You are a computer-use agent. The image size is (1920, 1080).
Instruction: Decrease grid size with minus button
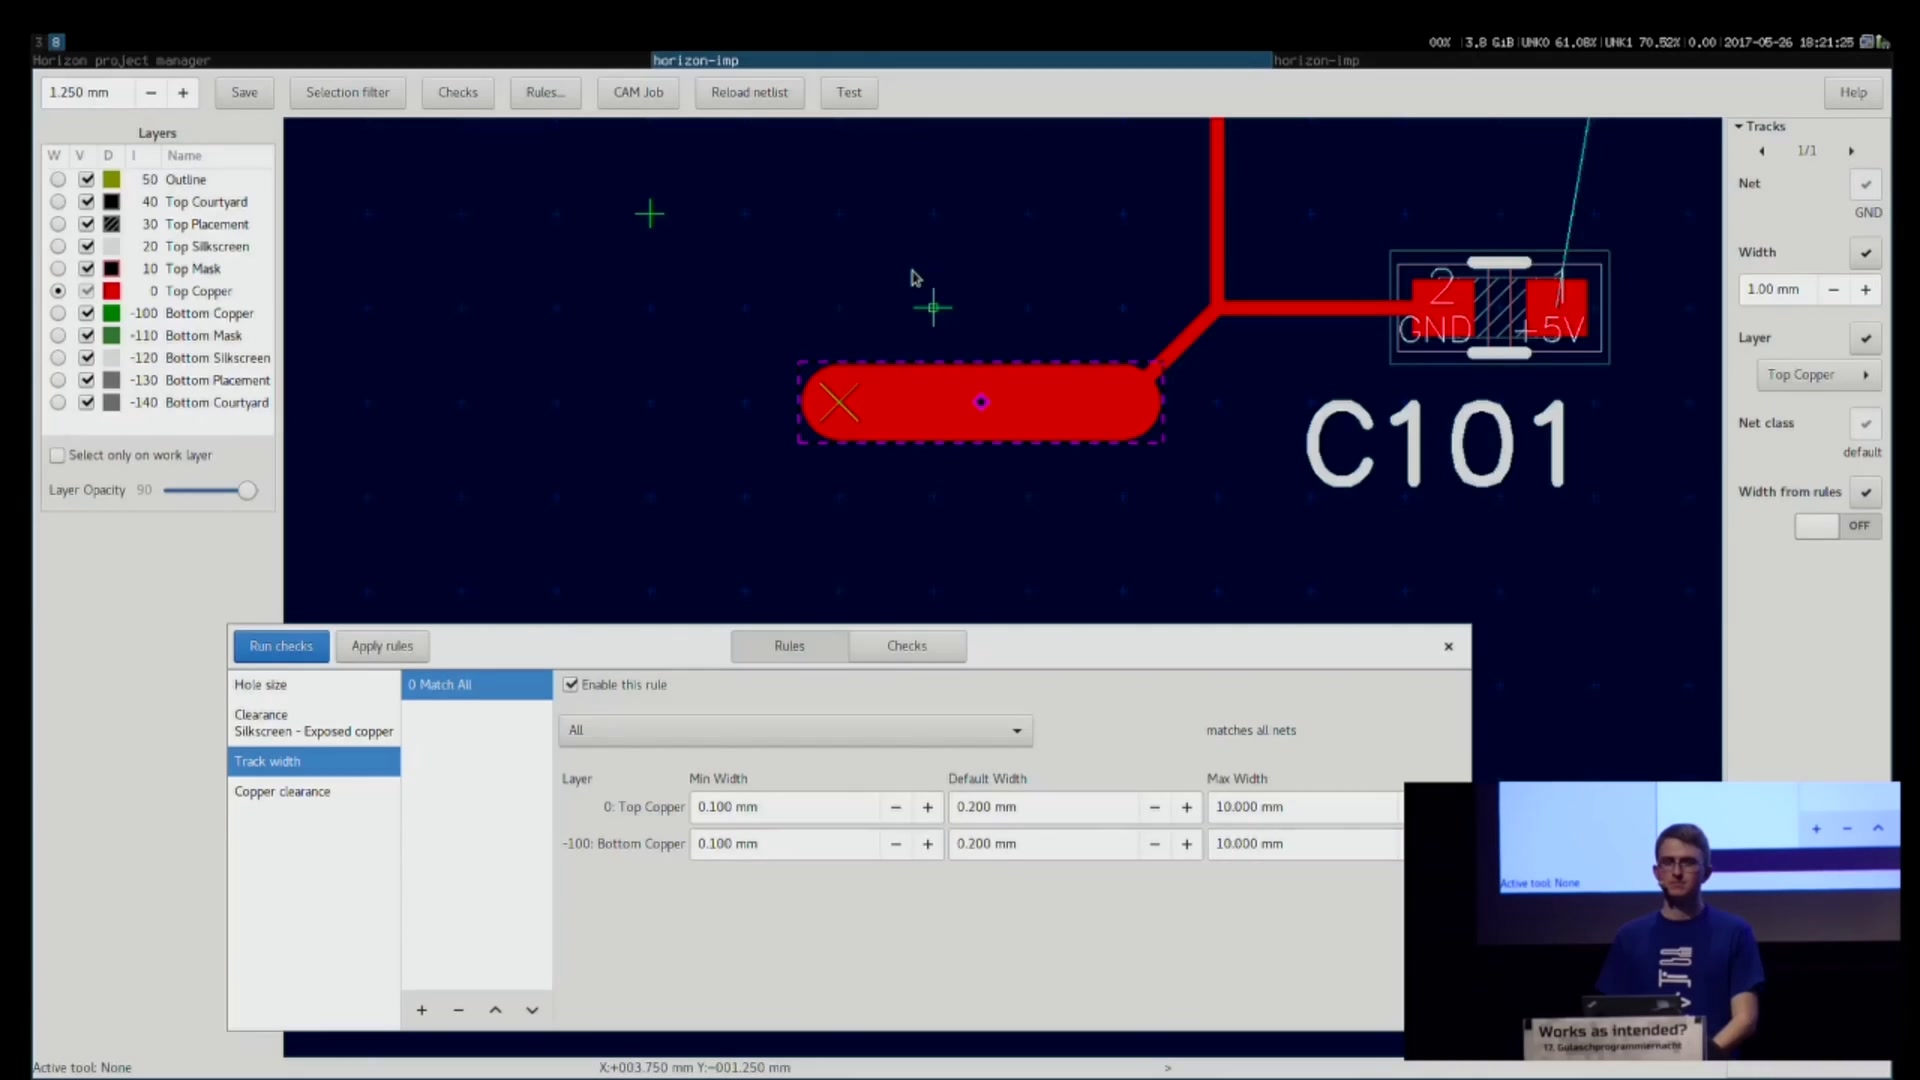pyautogui.click(x=151, y=93)
